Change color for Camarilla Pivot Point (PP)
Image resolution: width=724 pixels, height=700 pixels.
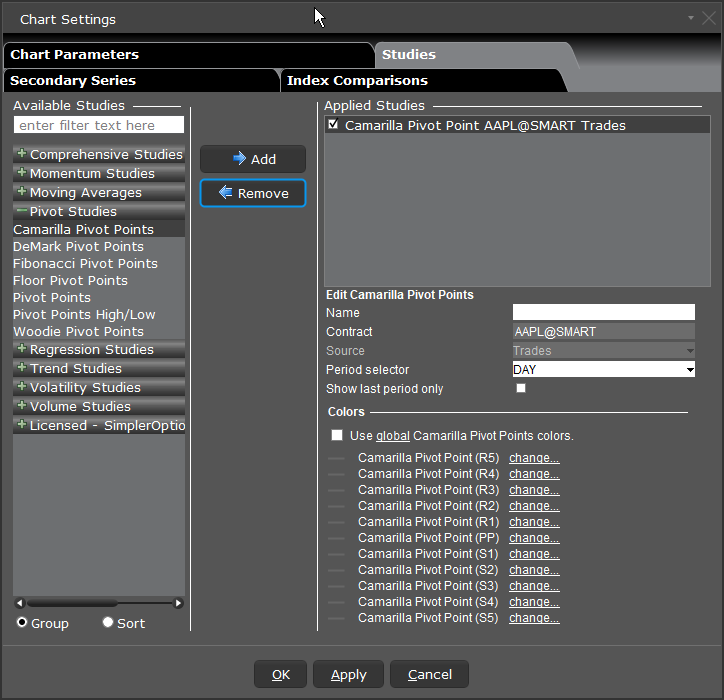[x=534, y=537]
